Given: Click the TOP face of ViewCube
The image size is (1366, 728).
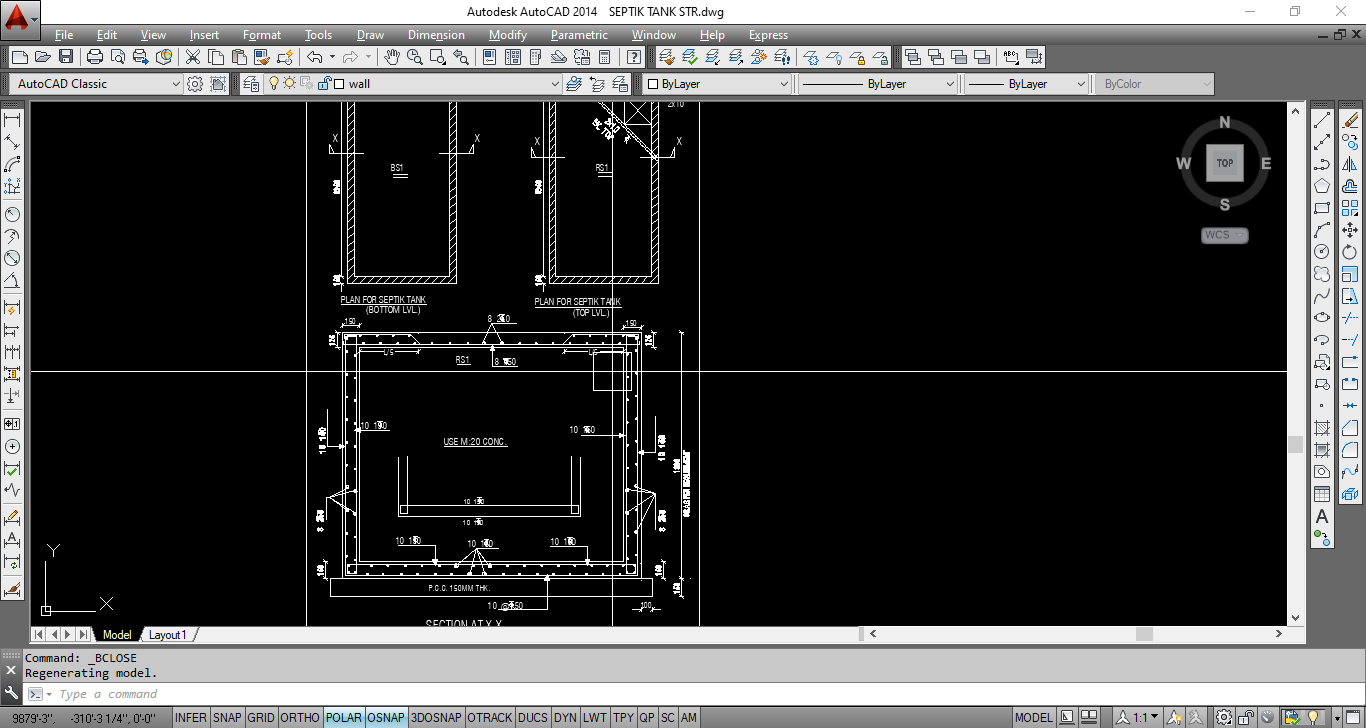Looking at the screenshot, I should [1224, 163].
